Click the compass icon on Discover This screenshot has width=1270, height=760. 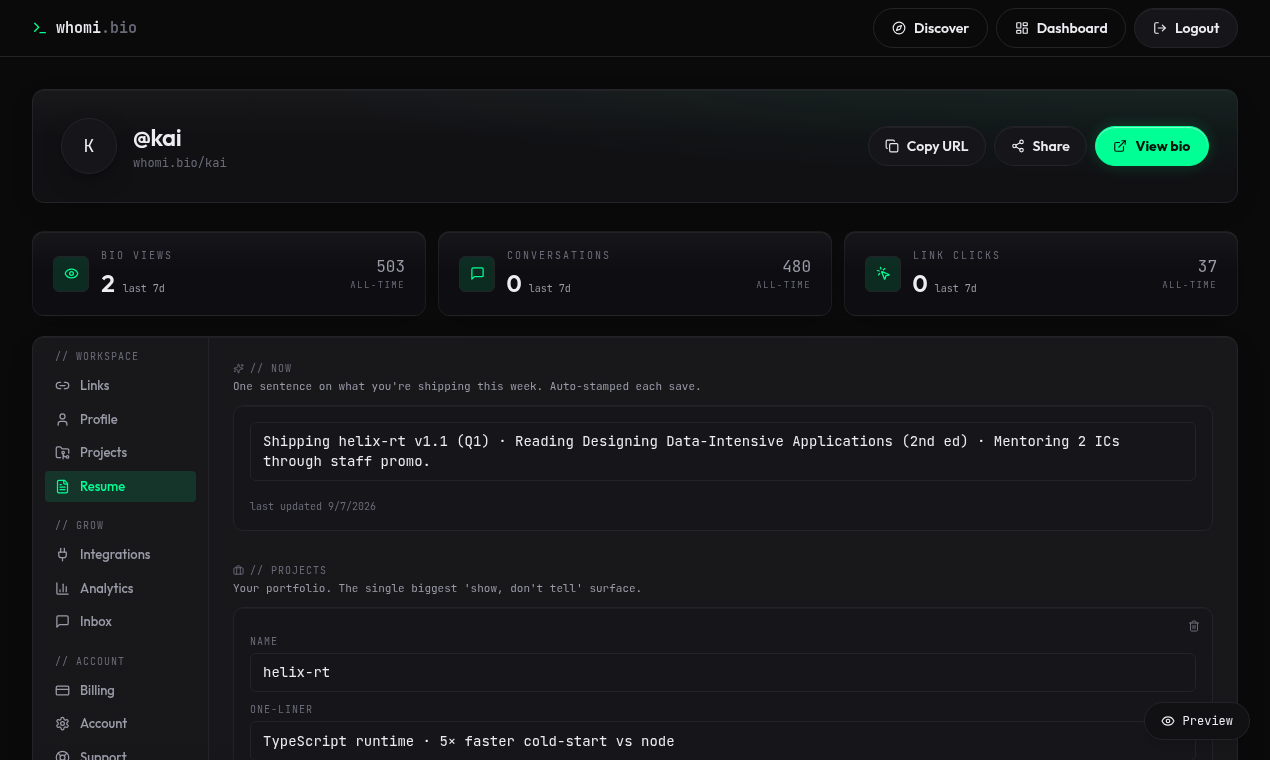coord(899,28)
